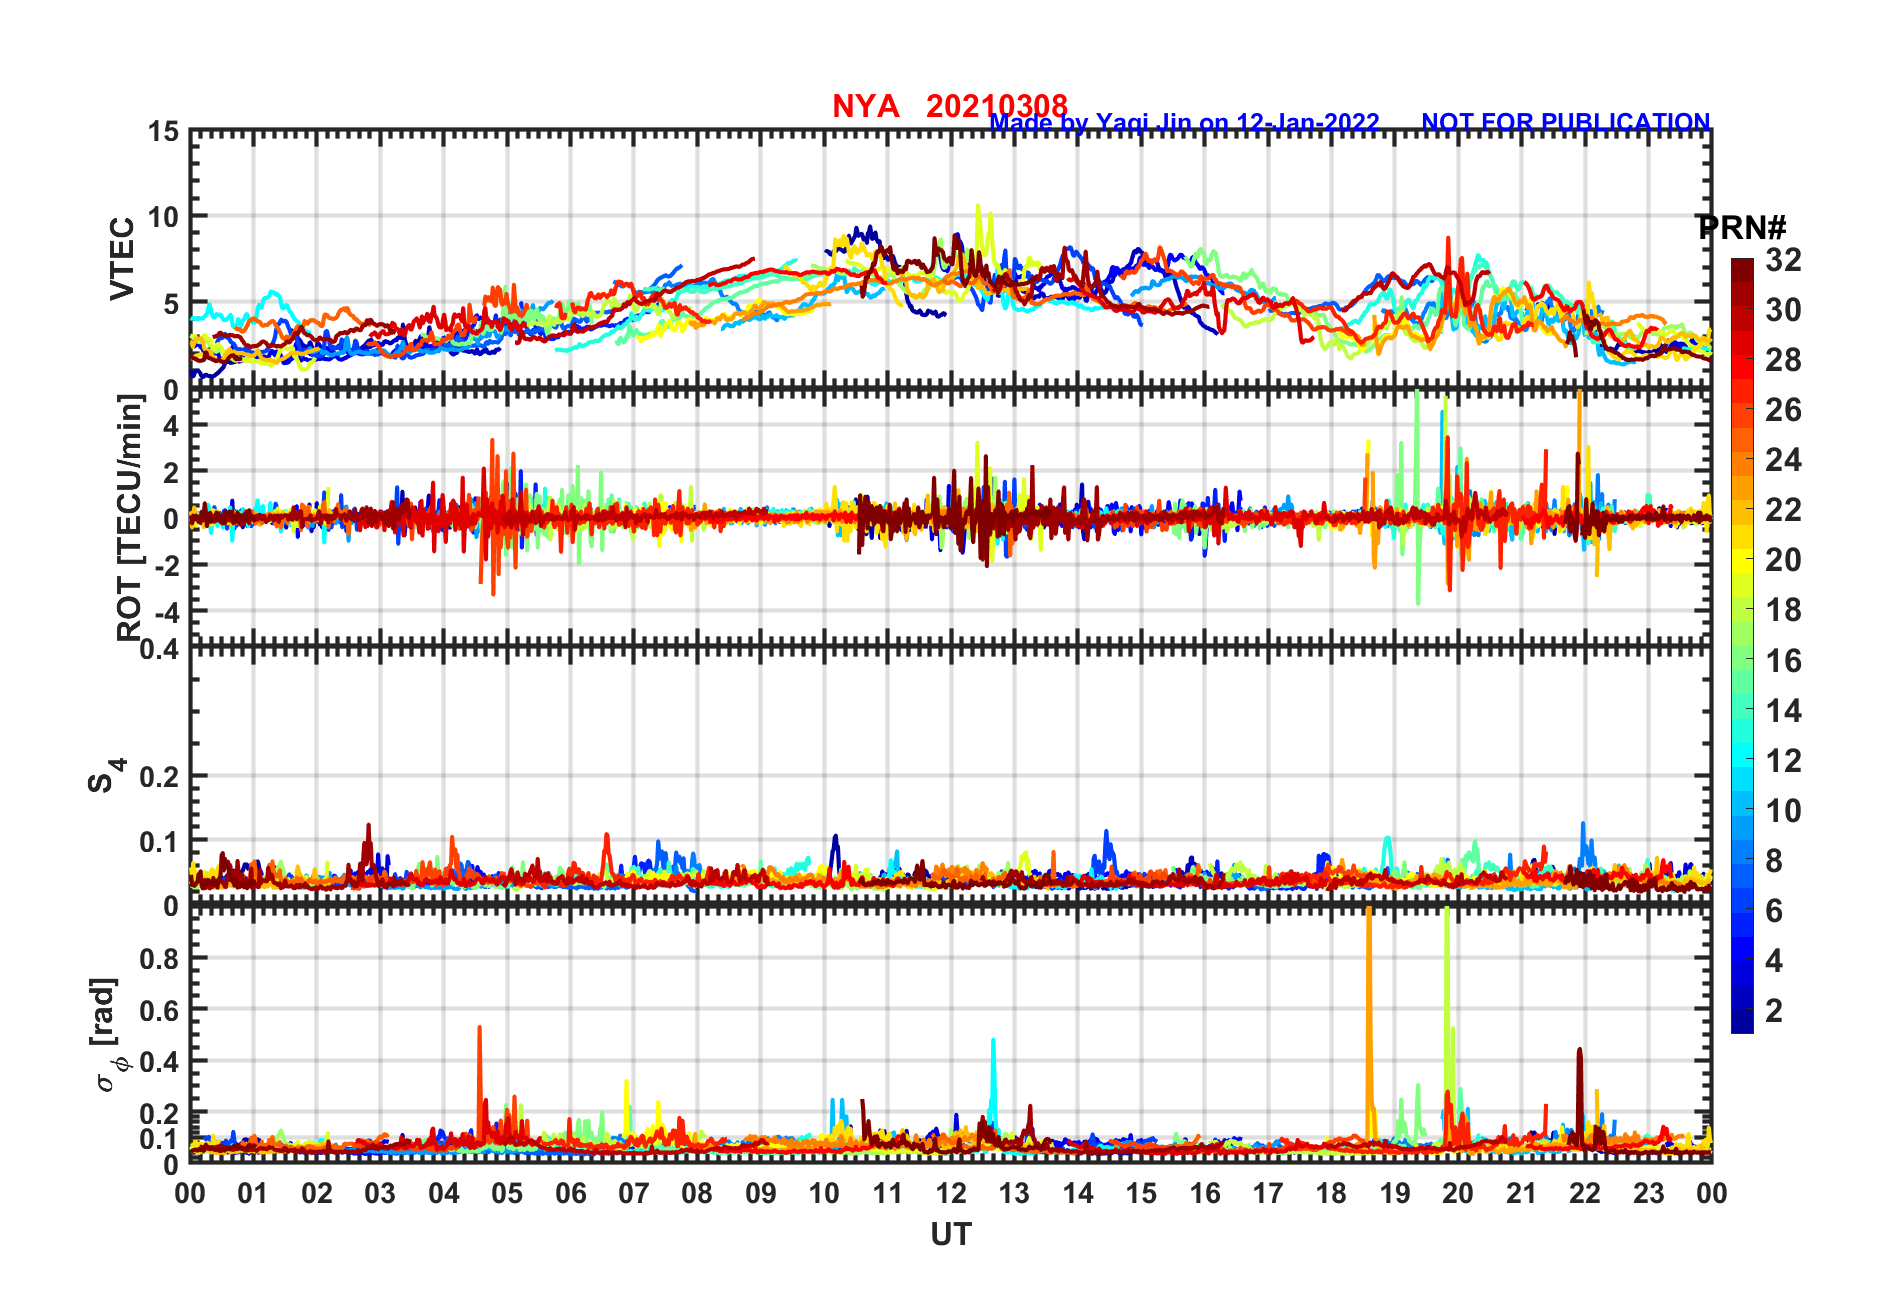Viewport: 1902px width, 1292px height.
Task: Click the NOT FOR PUBLICATION notice
Action: [x=1566, y=122]
